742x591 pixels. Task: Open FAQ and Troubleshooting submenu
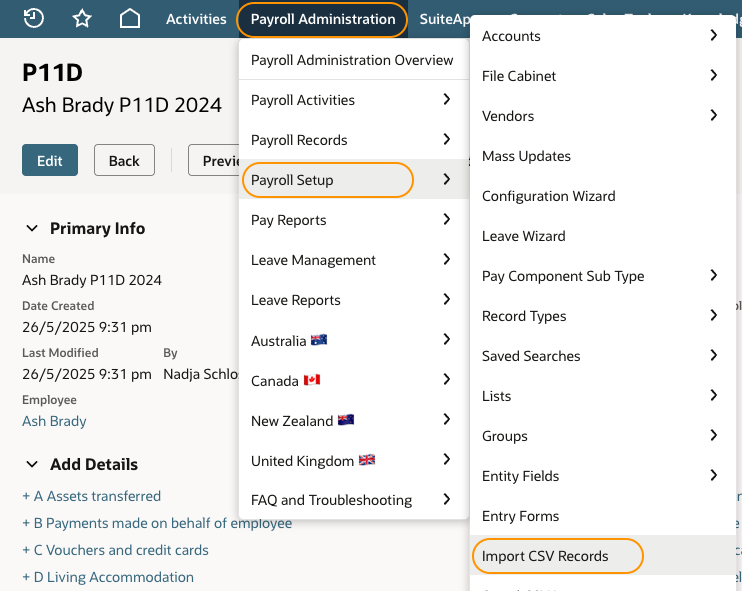[354, 500]
